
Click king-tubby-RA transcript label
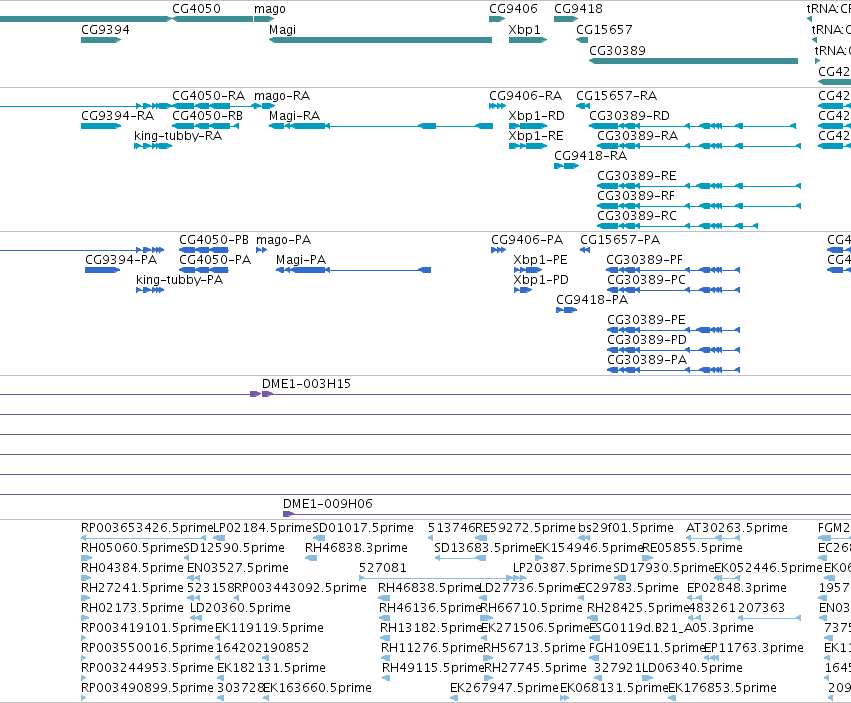click(x=178, y=136)
